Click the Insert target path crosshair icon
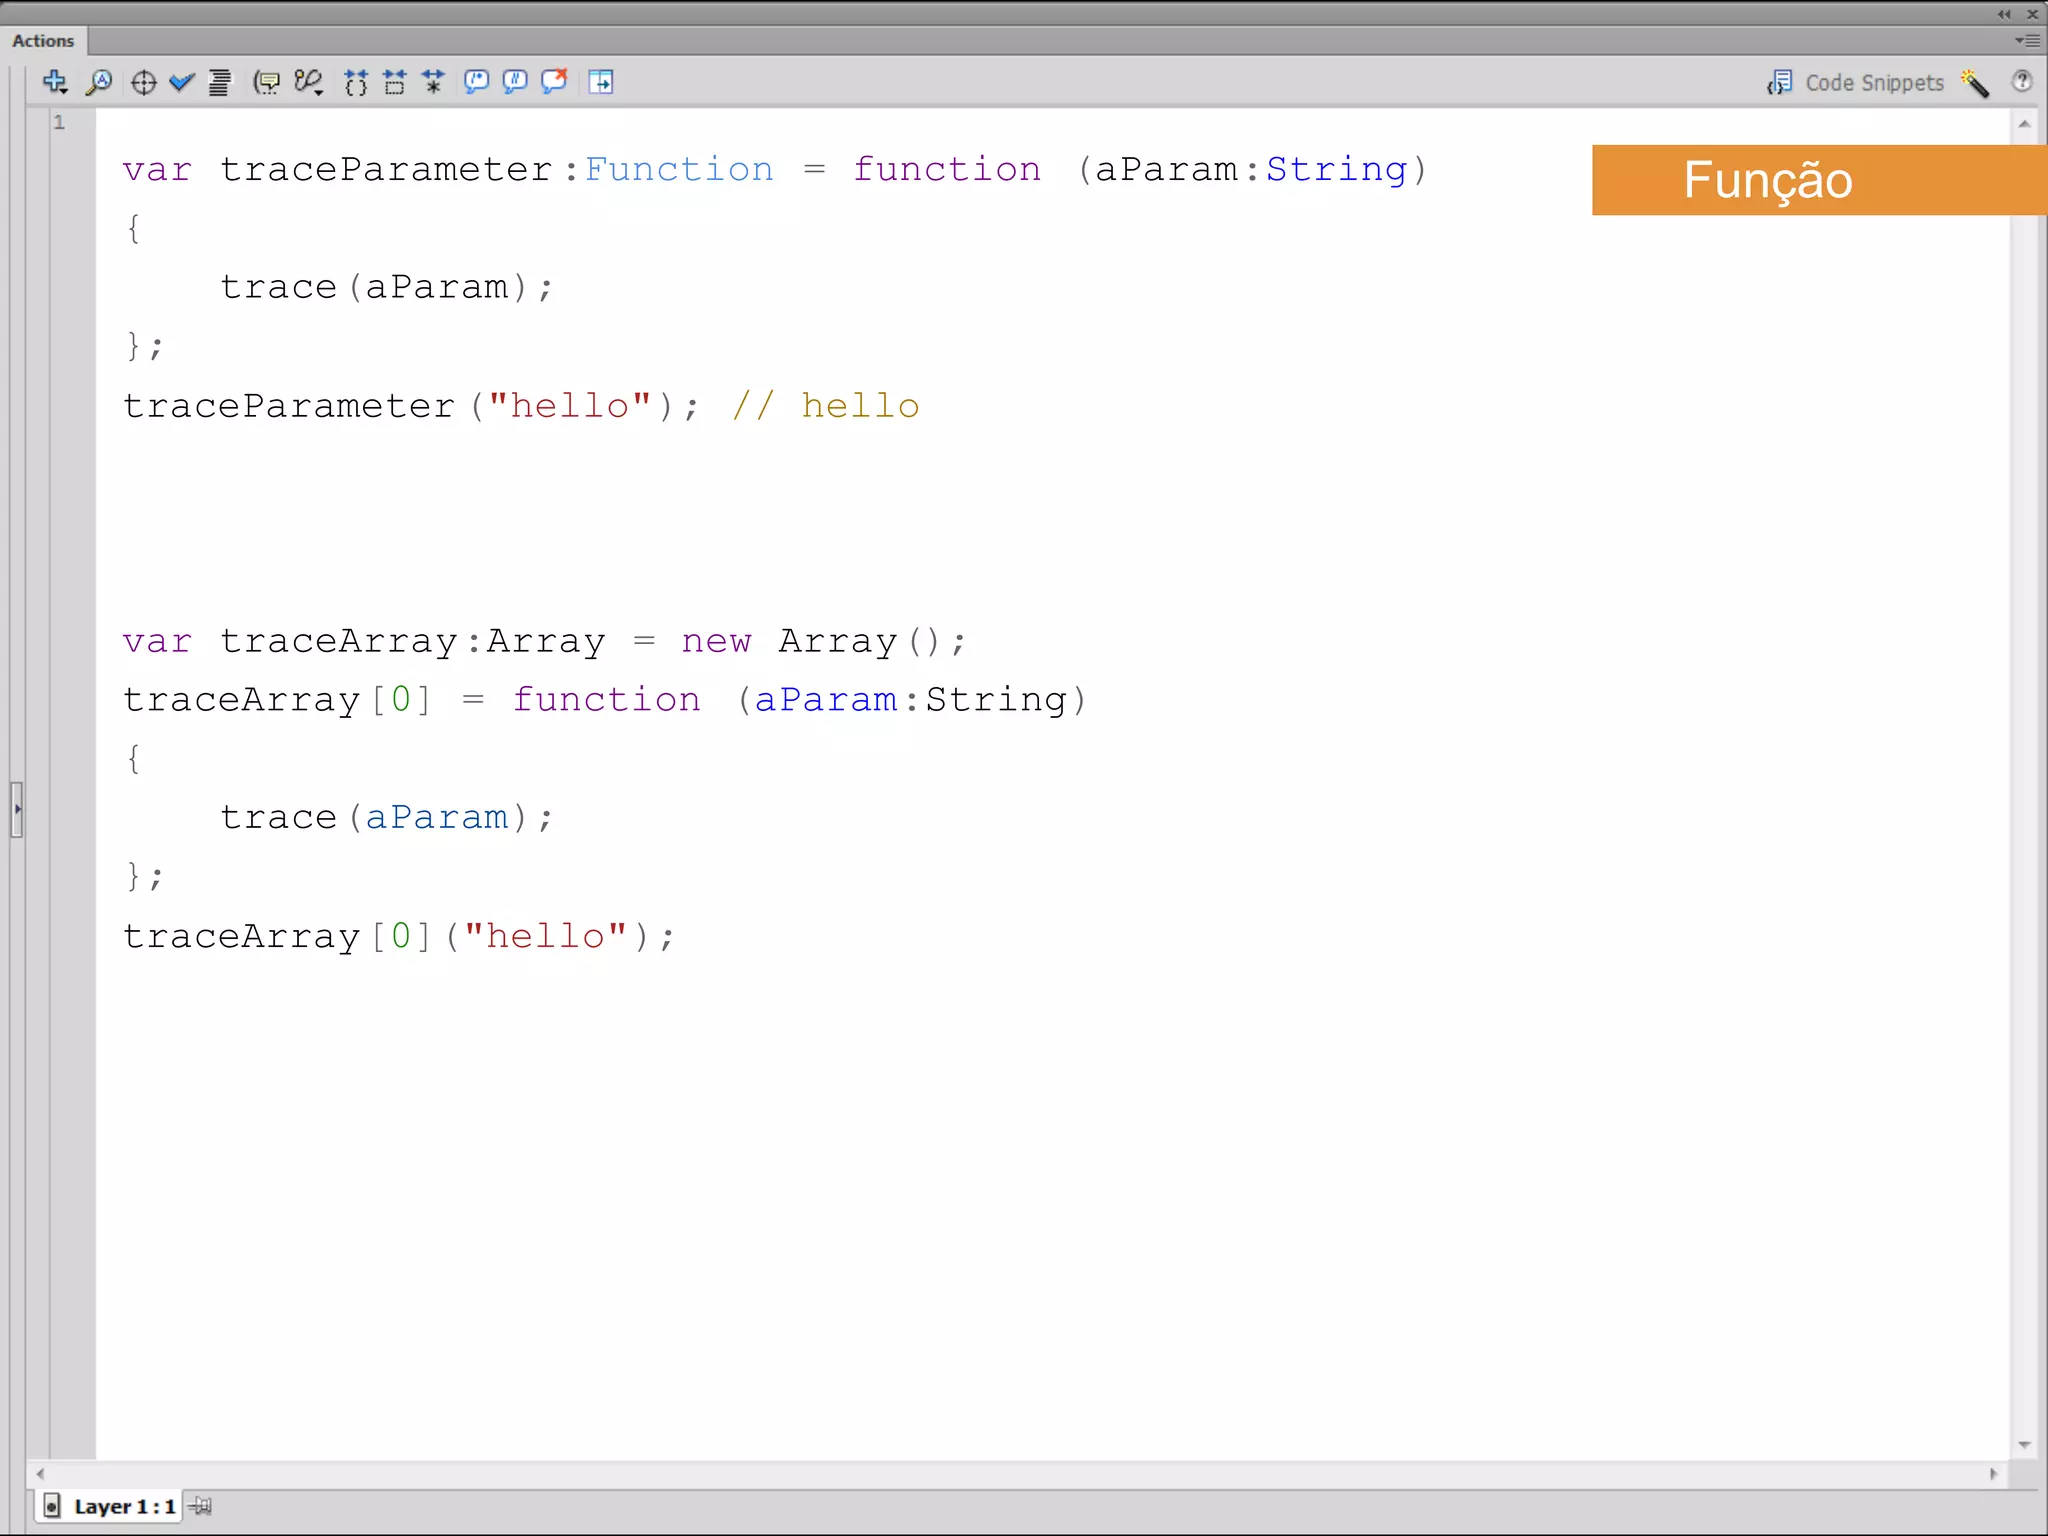Viewport: 2048px width, 1536px height. 143,82
